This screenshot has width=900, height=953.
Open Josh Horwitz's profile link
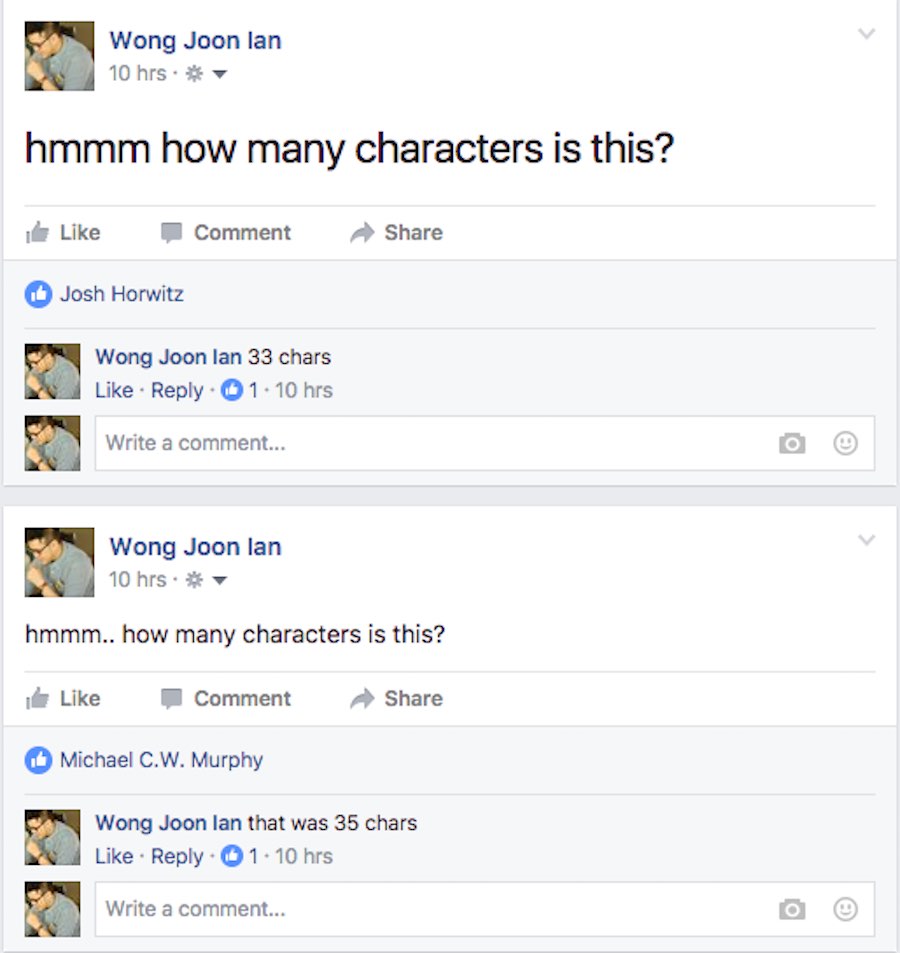(x=121, y=294)
